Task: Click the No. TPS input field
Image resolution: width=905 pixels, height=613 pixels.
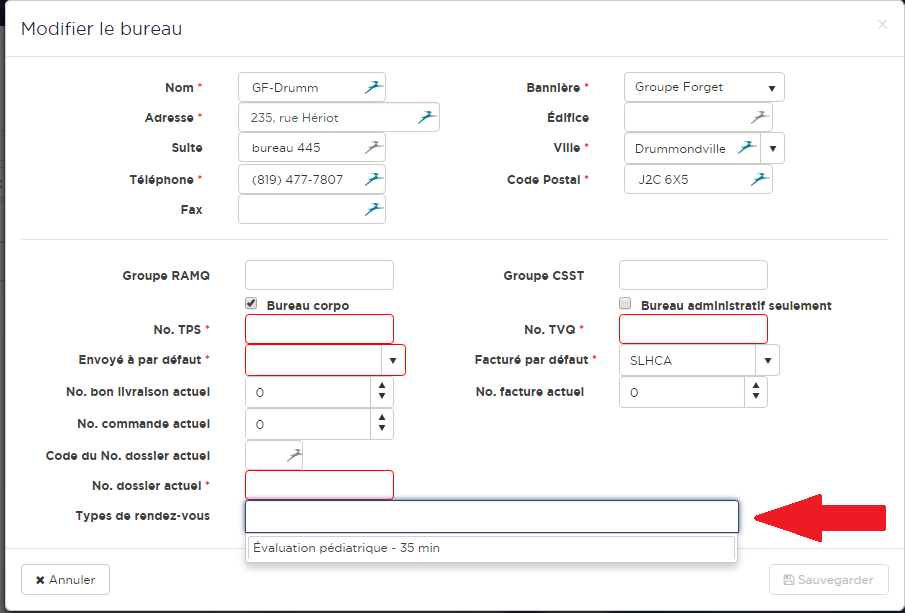Action: (319, 329)
